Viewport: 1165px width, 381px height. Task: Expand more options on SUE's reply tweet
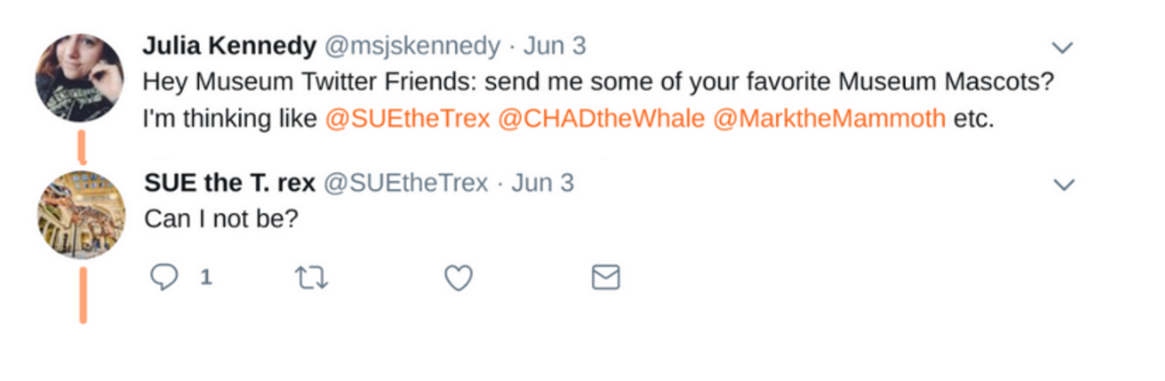[1065, 184]
